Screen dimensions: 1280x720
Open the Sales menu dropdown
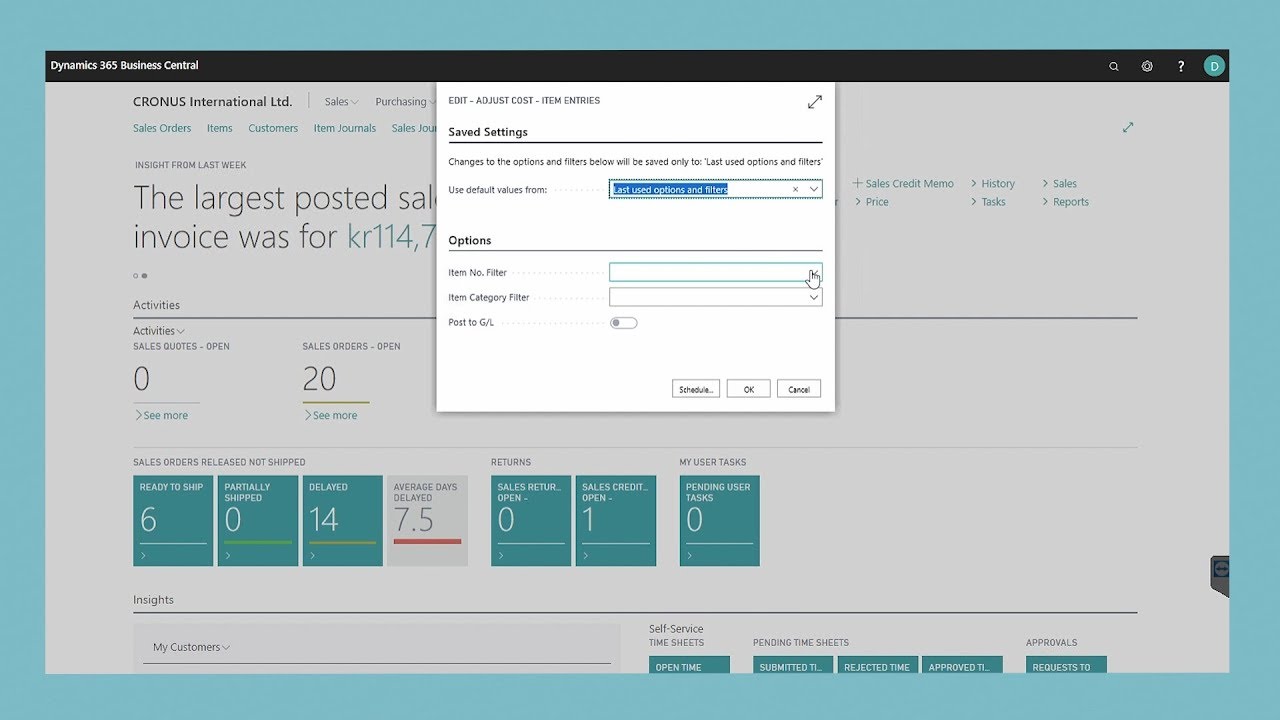pyautogui.click(x=341, y=102)
